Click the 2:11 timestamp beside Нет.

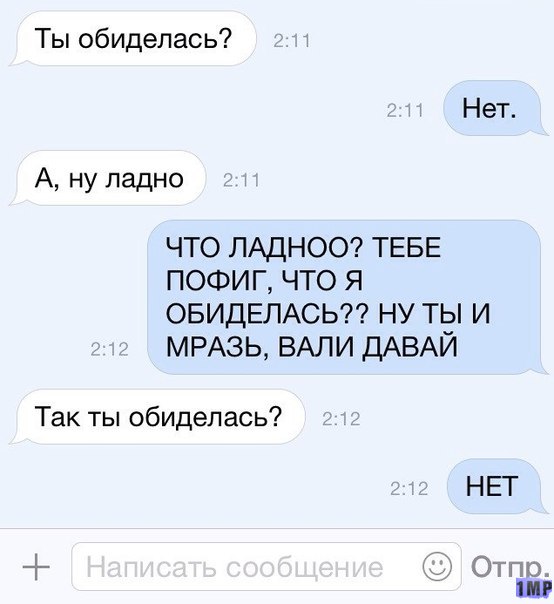(405, 111)
